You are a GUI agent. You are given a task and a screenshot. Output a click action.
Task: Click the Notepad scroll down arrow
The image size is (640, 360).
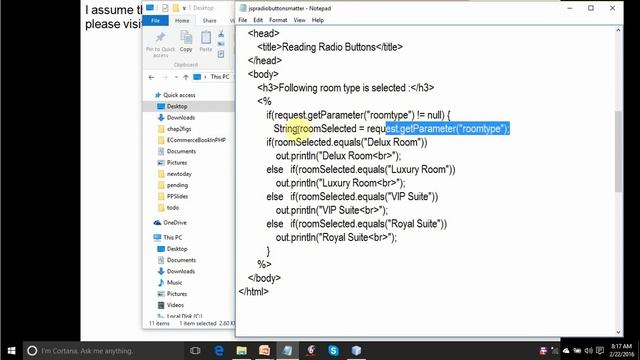618,332
